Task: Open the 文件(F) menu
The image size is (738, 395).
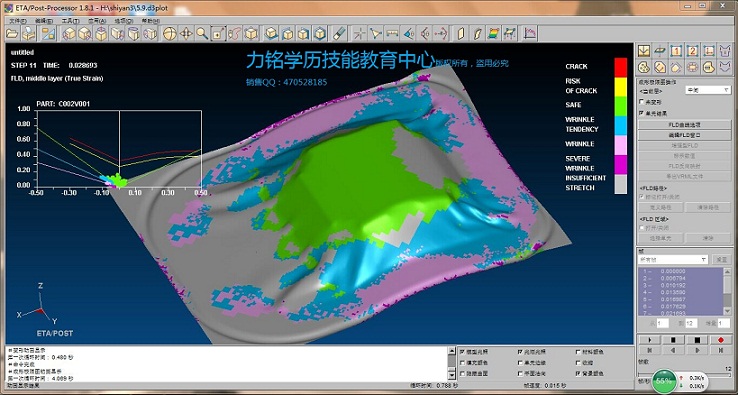Action: click(x=18, y=21)
